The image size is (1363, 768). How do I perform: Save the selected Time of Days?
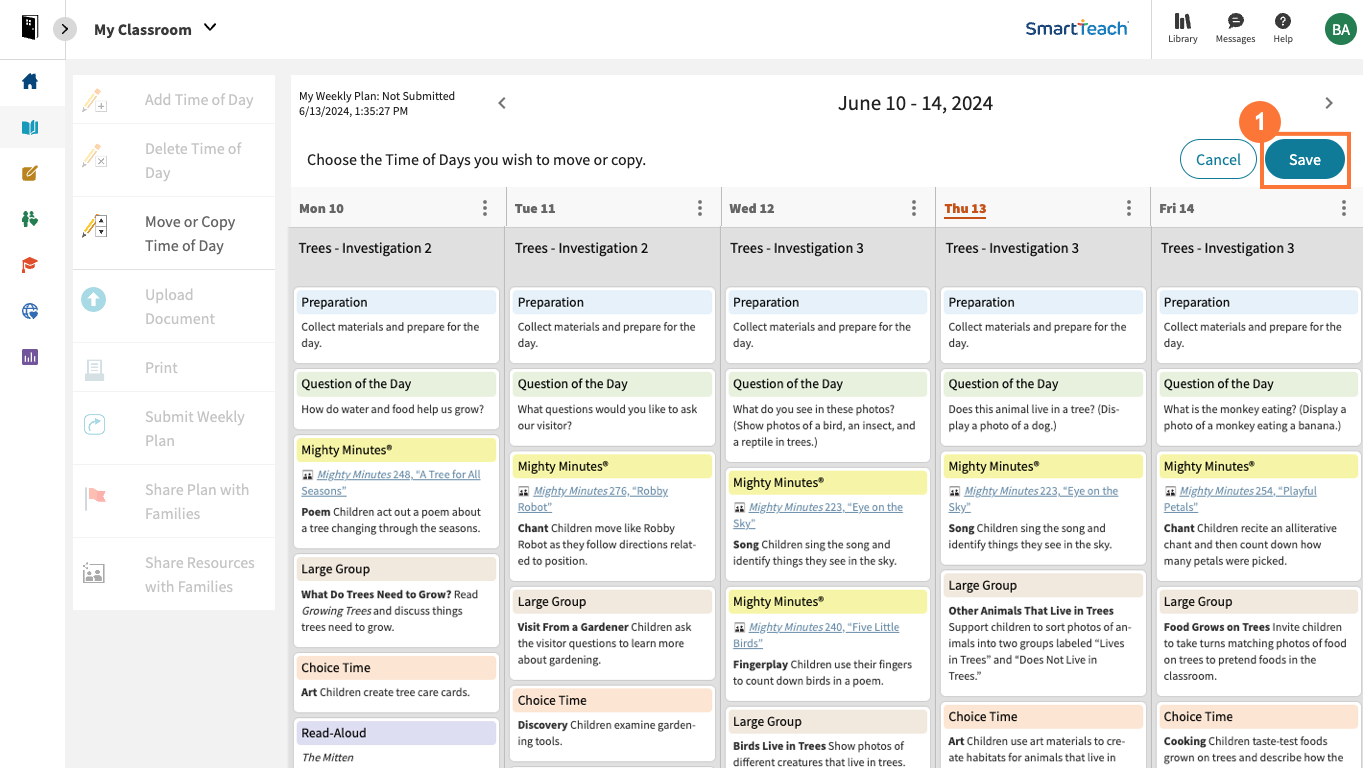1305,159
